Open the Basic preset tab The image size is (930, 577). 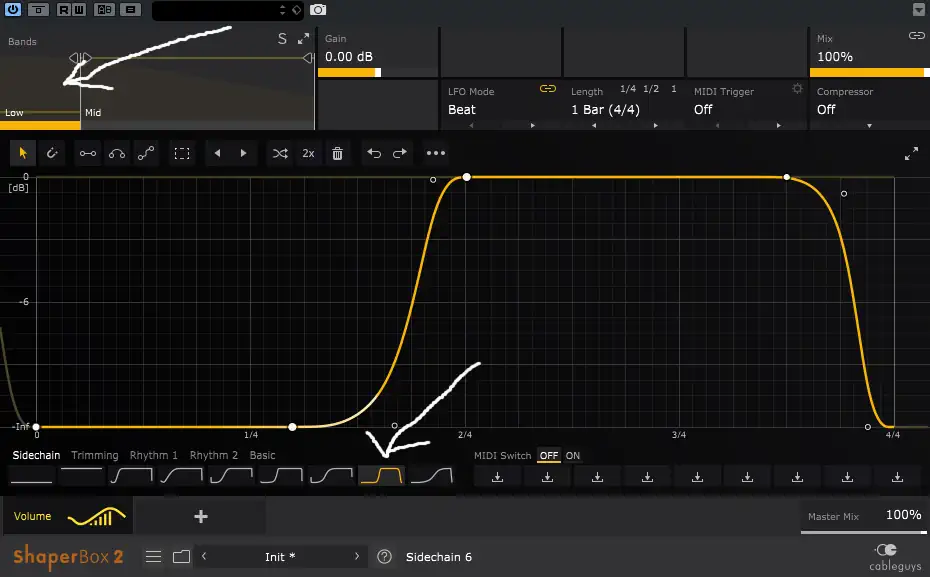tap(262, 455)
